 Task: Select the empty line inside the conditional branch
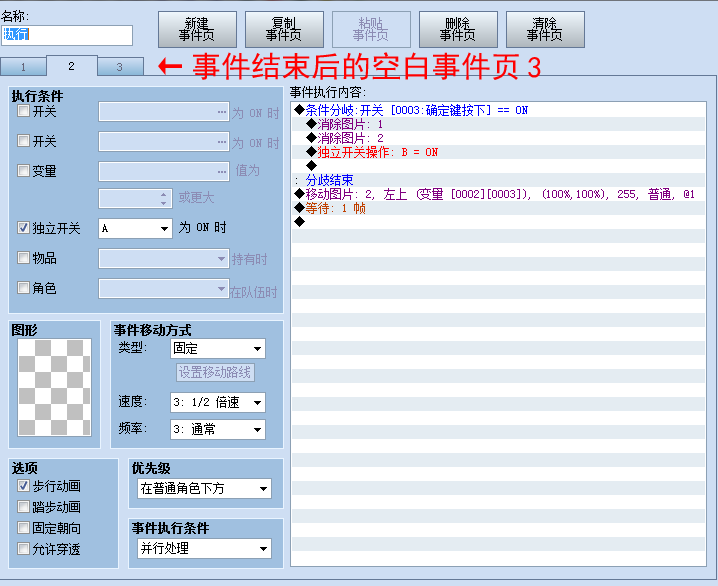point(498,166)
